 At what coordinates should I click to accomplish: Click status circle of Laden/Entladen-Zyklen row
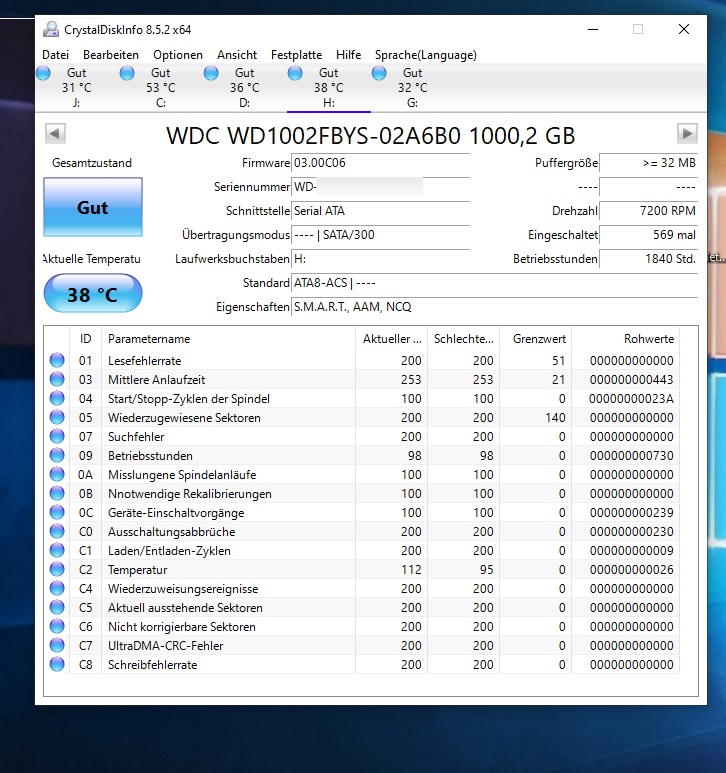(x=57, y=550)
